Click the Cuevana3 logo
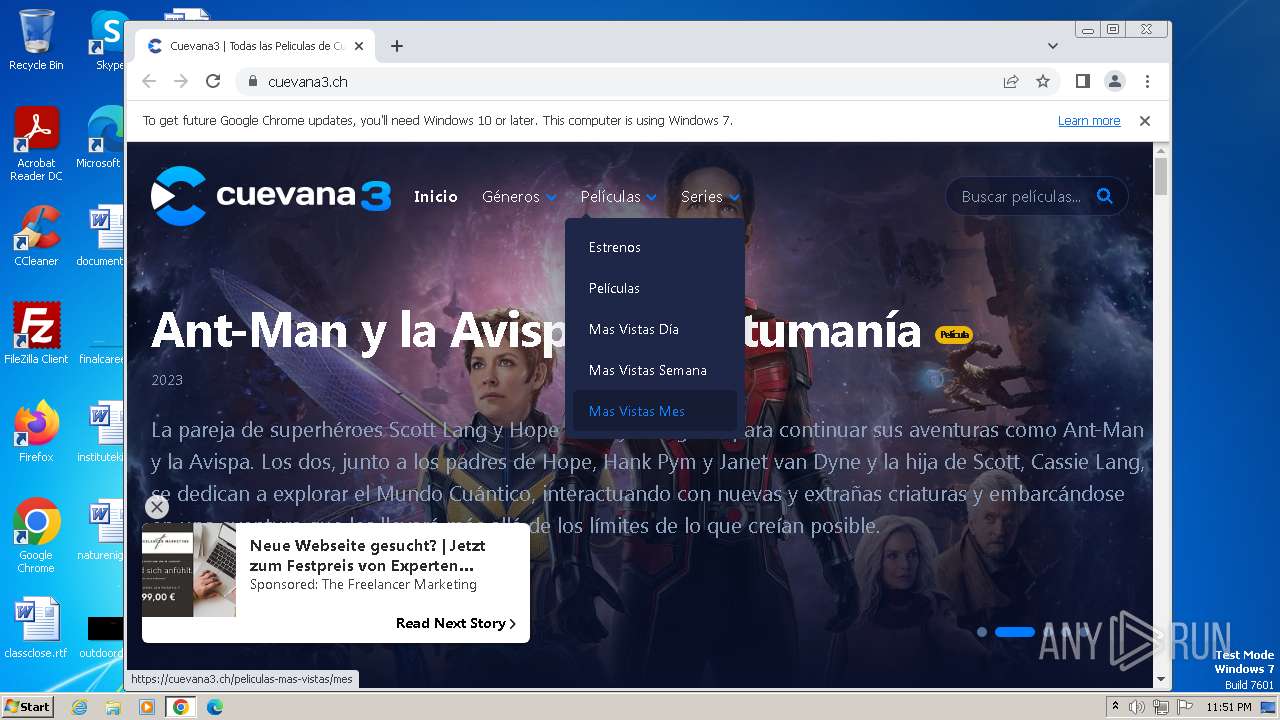This screenshot has height=720, width=1280. tap(270, 196)
